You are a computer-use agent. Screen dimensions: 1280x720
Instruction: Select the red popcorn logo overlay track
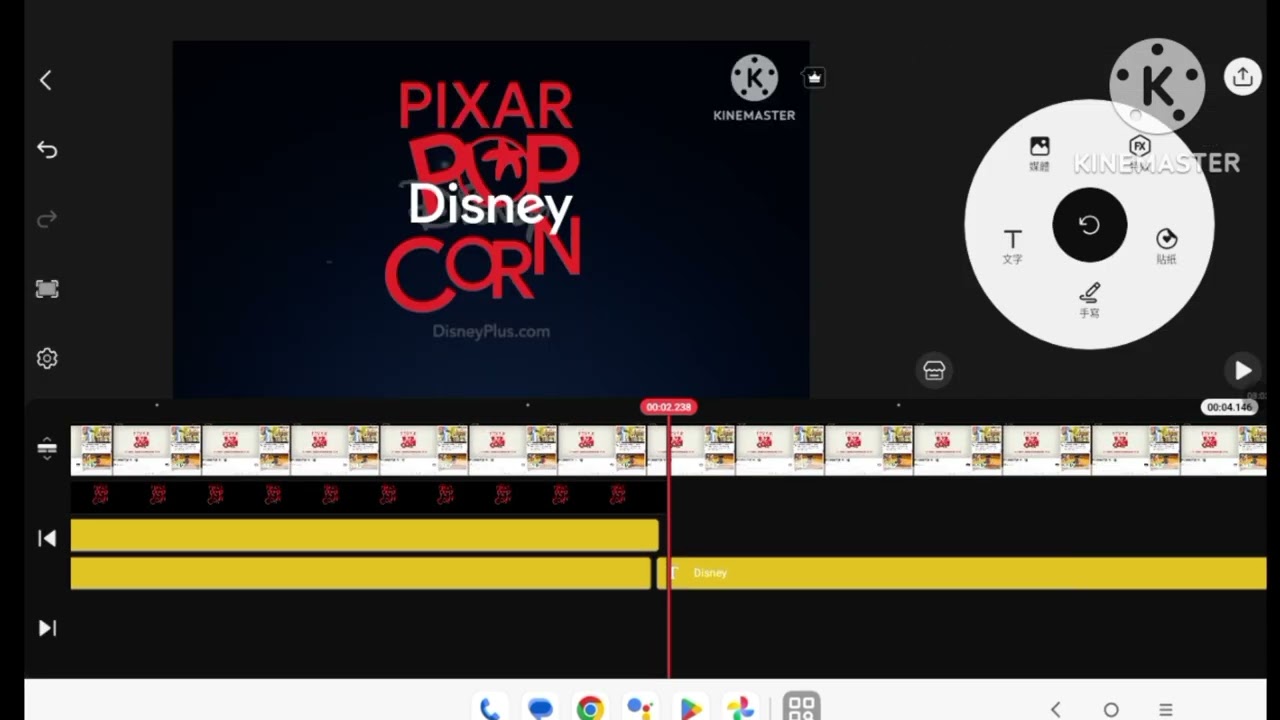368,495
